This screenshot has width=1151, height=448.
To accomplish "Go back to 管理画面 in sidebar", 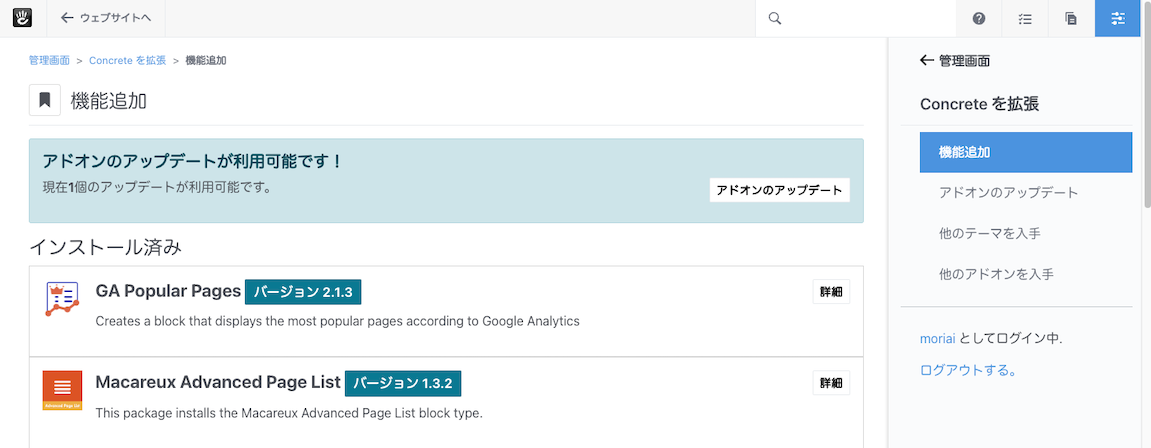I will point(955,60).
